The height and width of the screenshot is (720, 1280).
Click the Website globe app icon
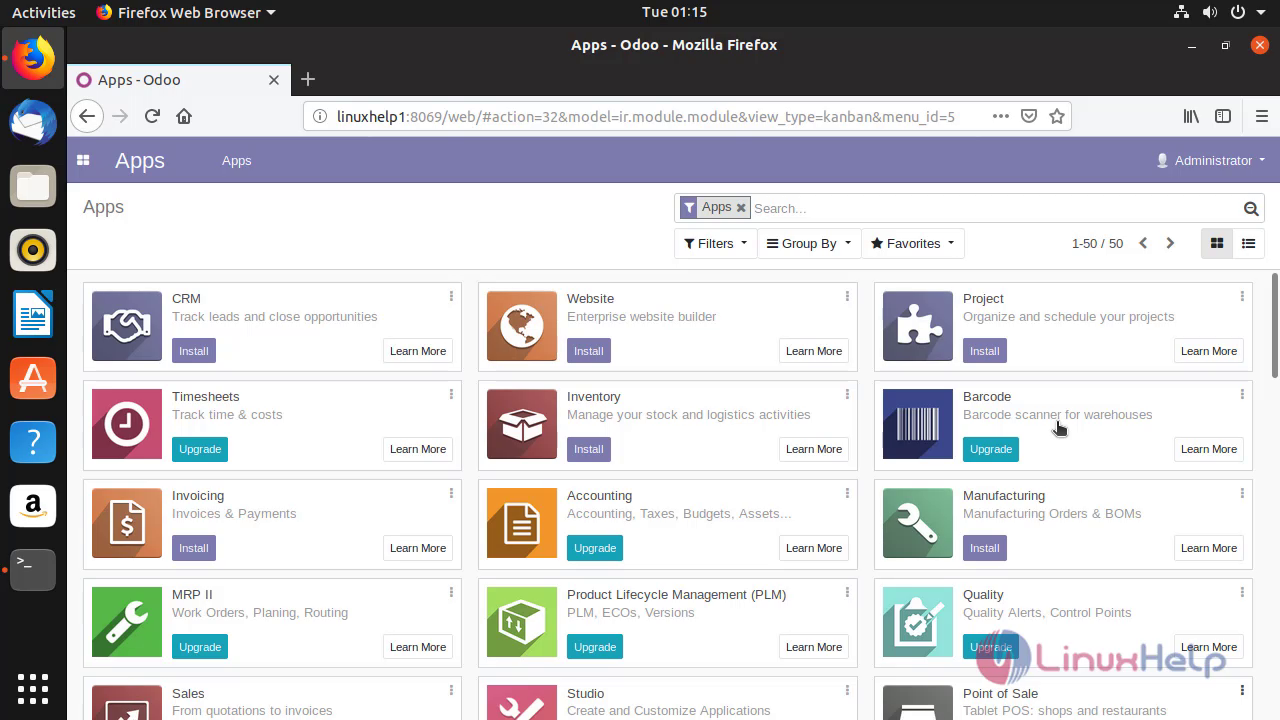coord(522,326)
